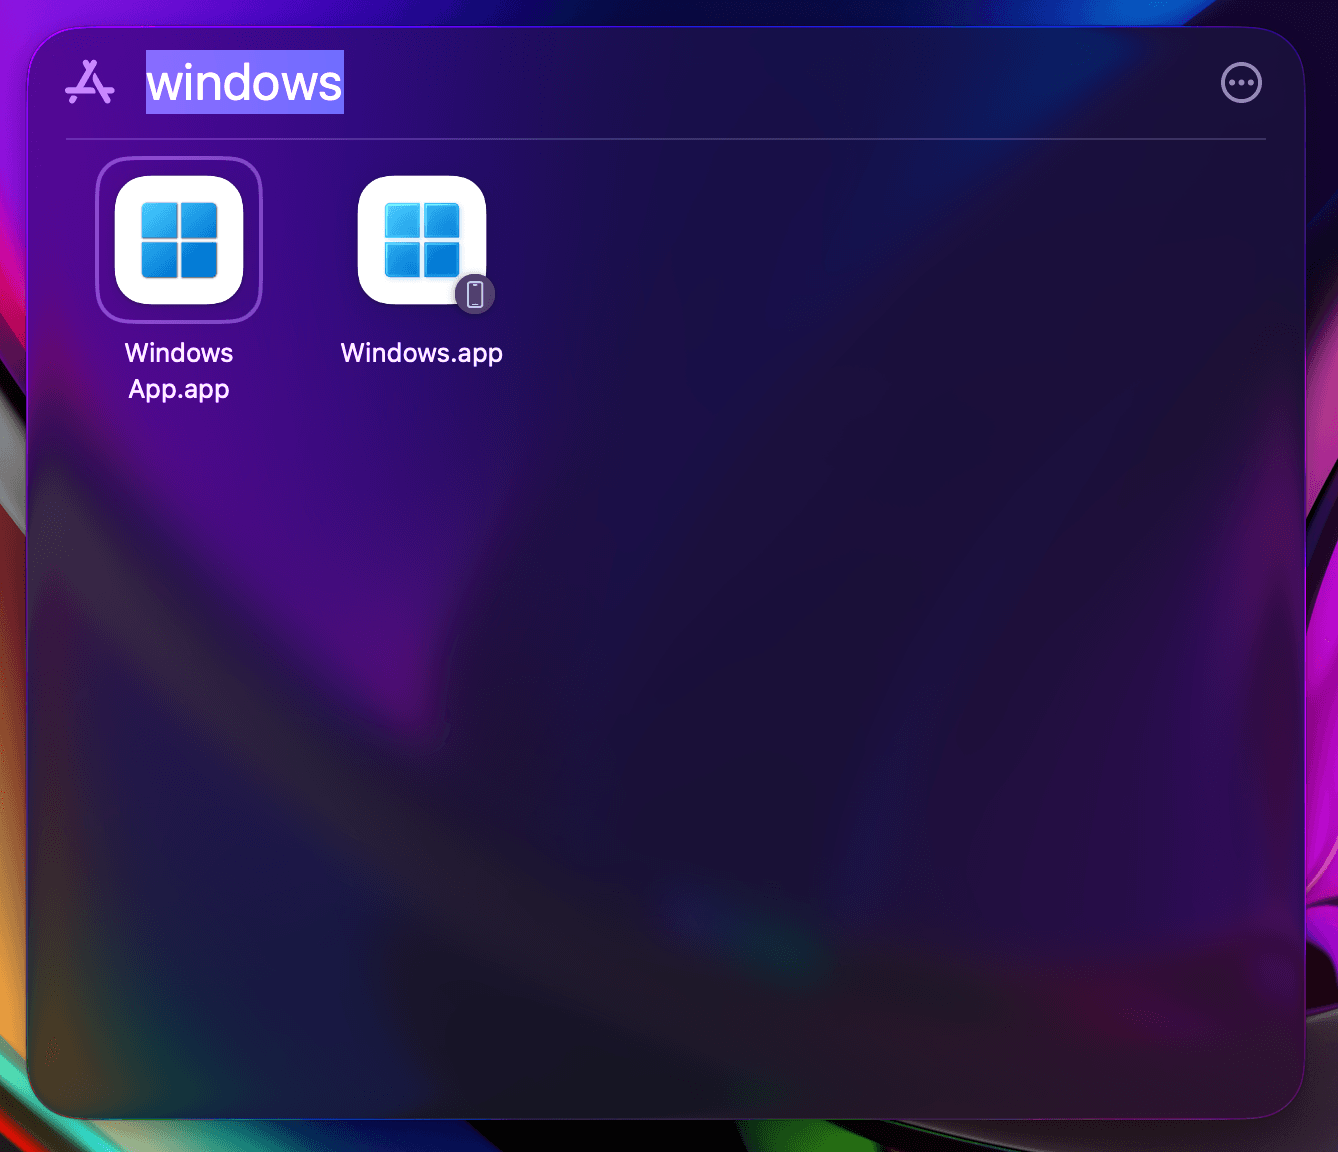
Task: Select the "Windows.app" label text
Action: (x=422, y=353)
